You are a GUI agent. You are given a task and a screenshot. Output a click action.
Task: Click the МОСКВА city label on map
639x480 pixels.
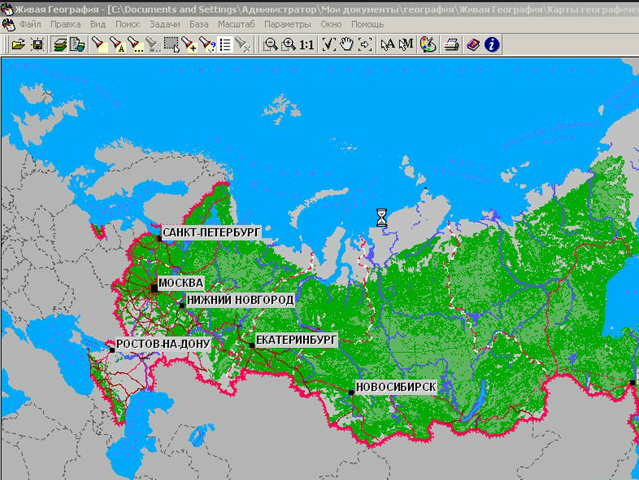tap(181, 283)
